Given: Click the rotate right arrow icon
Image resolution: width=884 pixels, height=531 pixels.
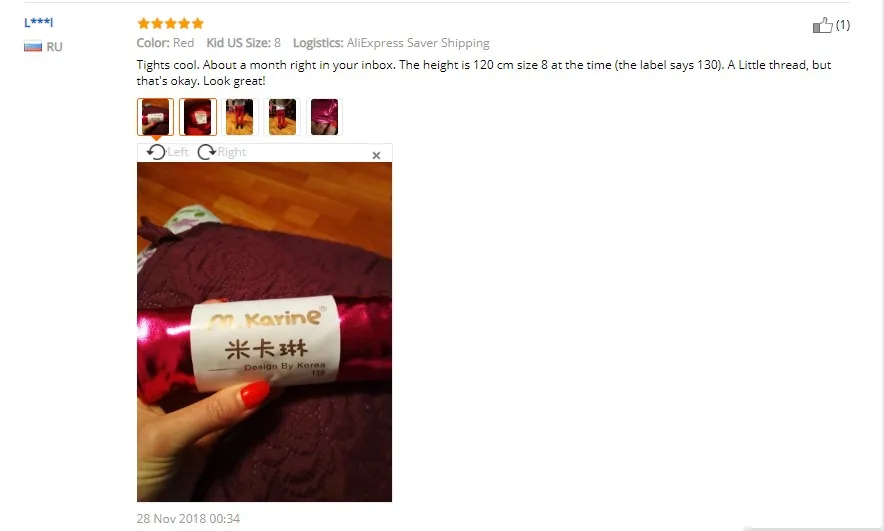Looking at the screenshot, I should (206, 152).
